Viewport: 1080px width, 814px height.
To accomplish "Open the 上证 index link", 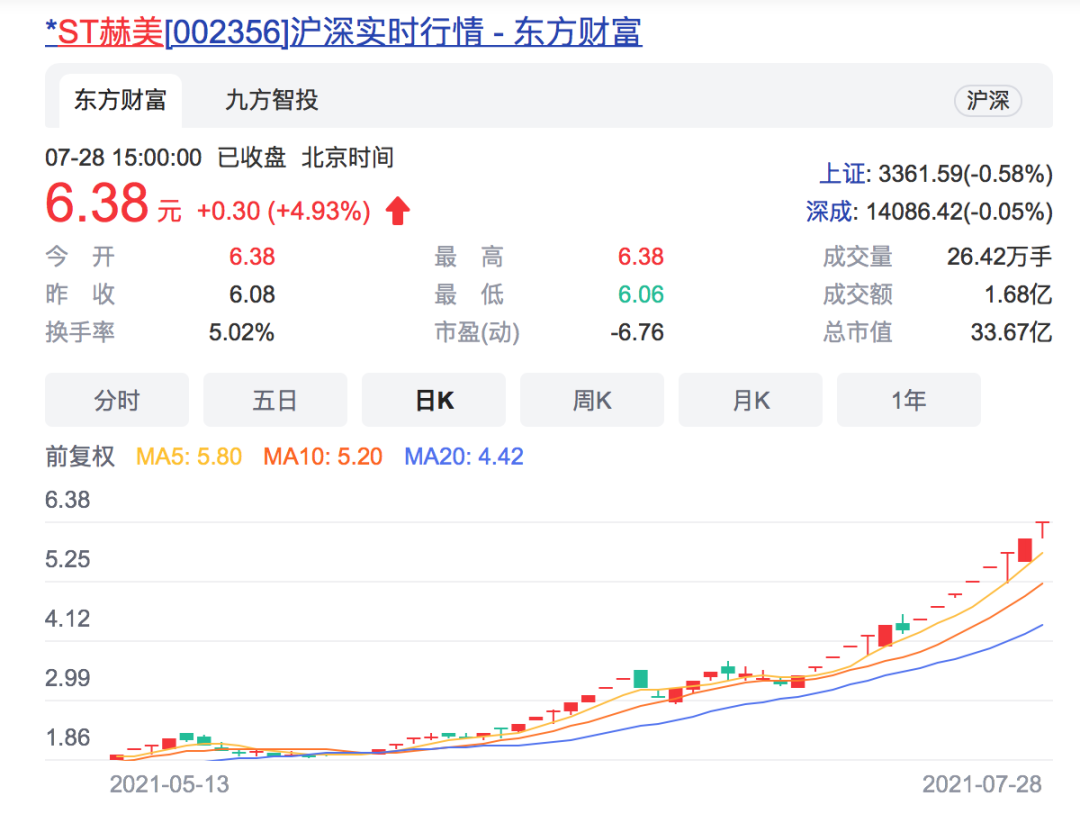I will click(x=842, y=174).
